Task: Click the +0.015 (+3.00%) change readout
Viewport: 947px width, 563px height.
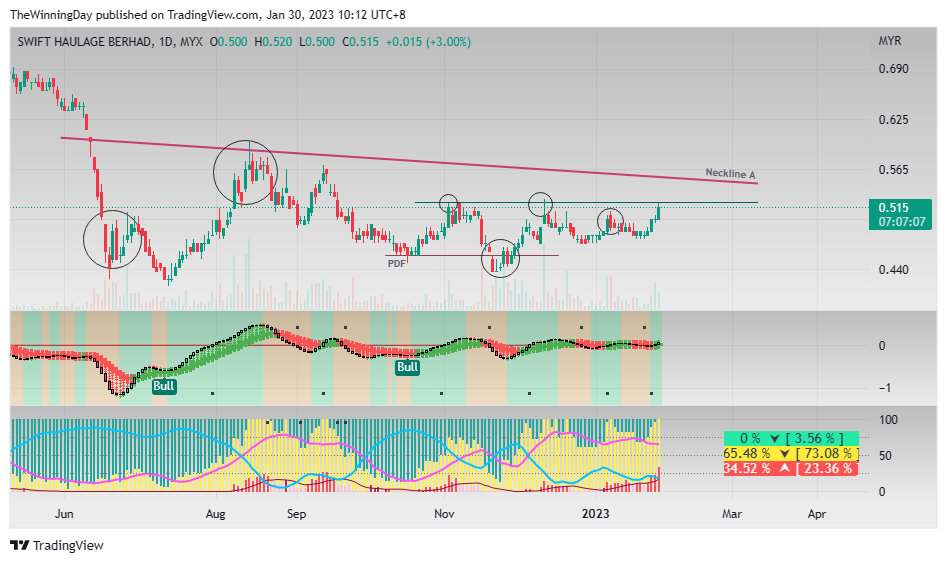Action: [x=428, y=42]
